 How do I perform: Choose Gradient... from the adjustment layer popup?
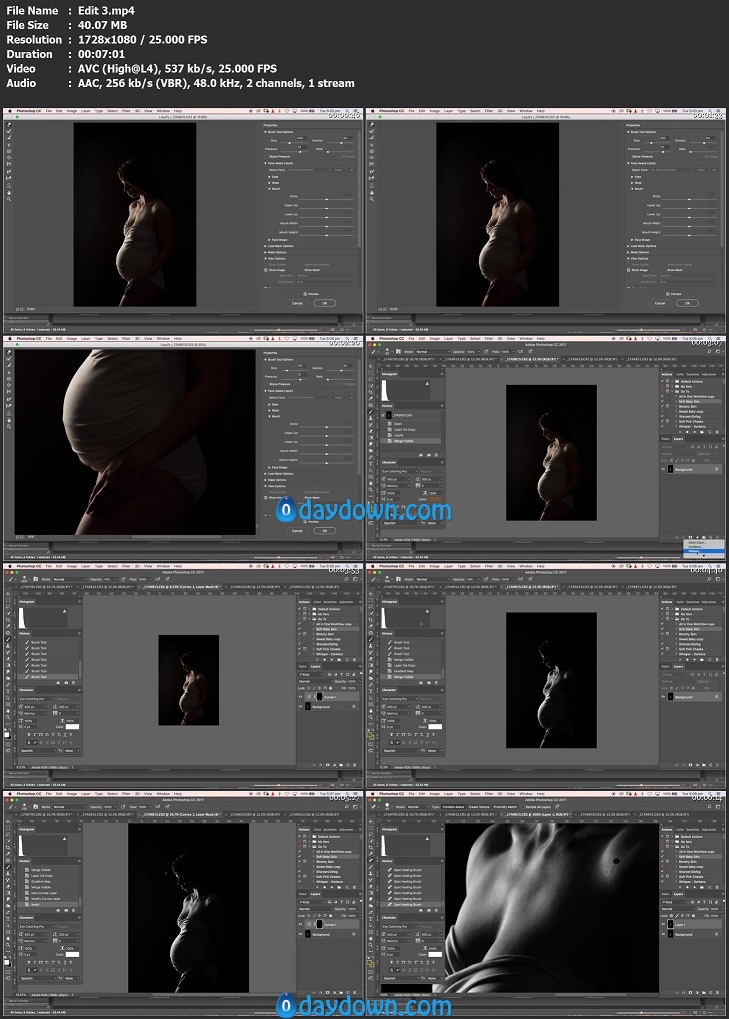click(696, 549)
